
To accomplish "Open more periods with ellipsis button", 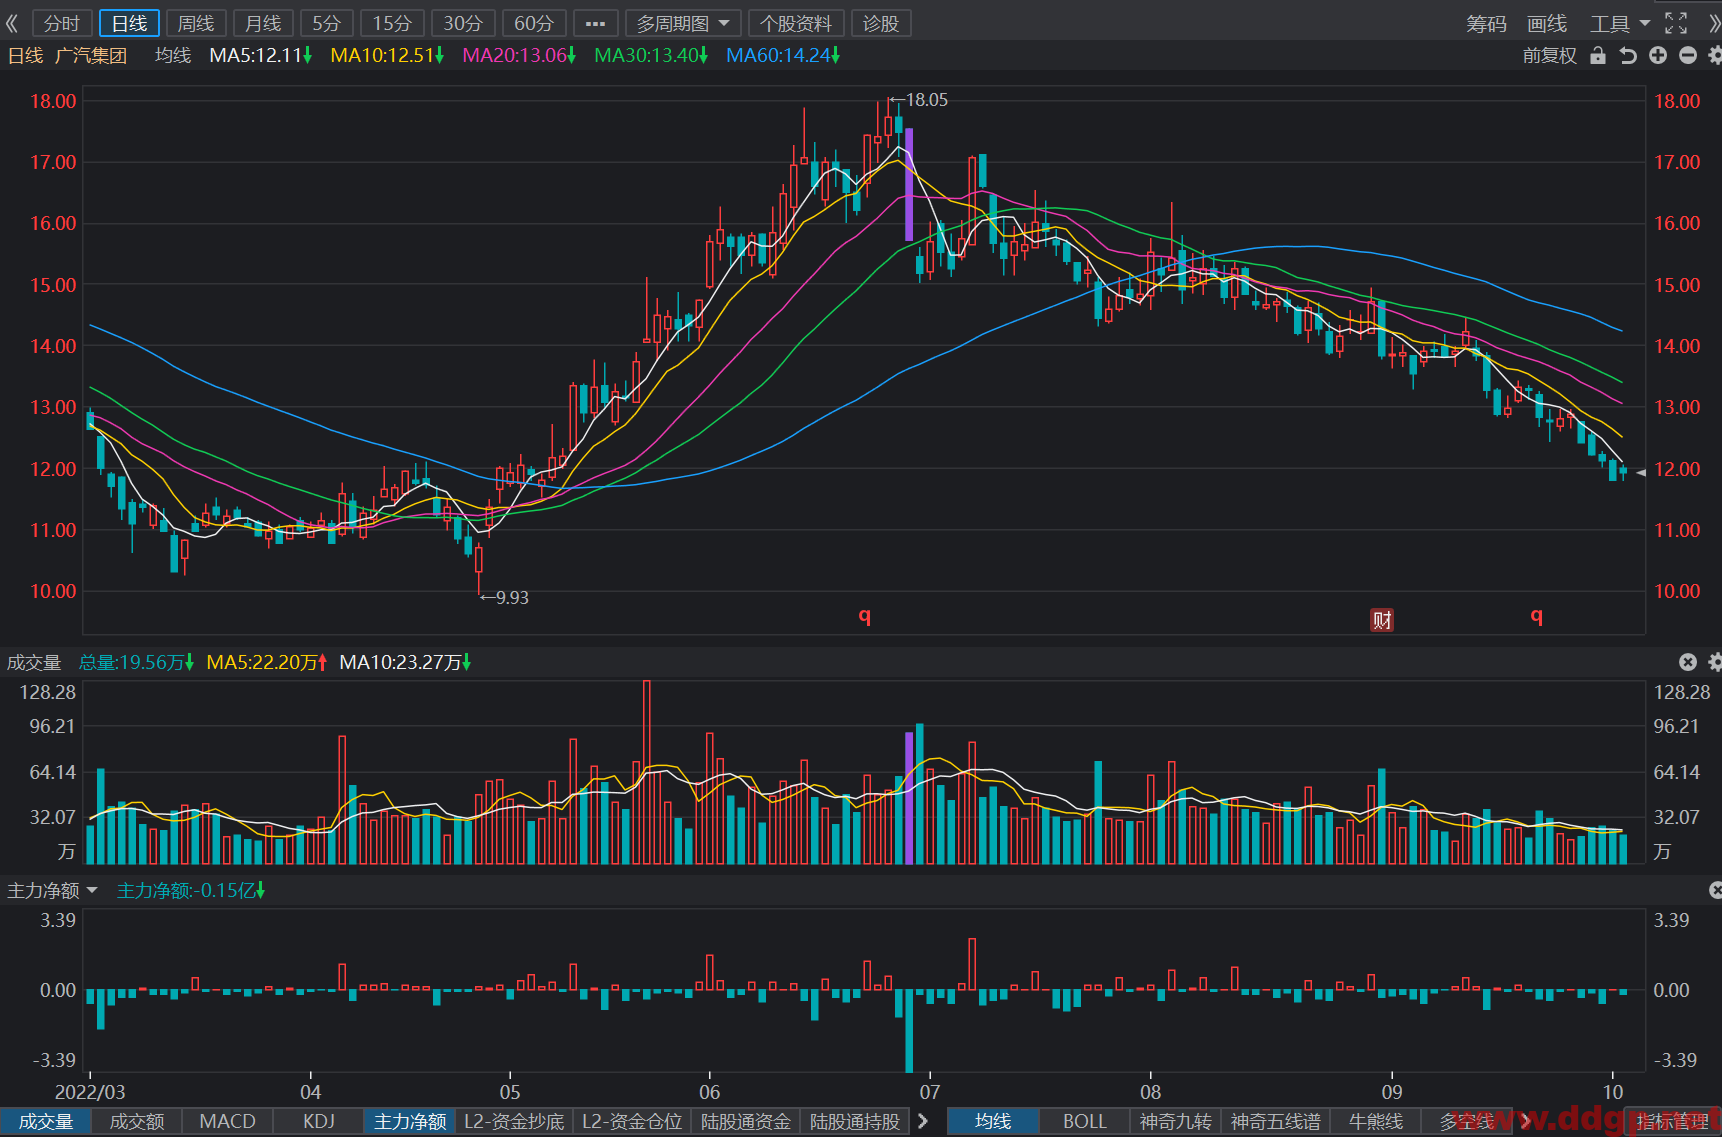I will (x=595, y=23).
